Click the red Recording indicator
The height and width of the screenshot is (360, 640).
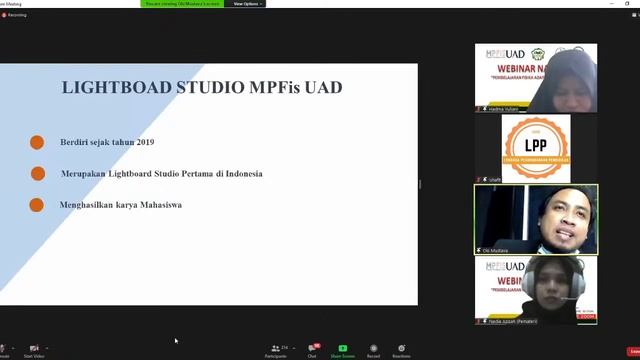14,15
